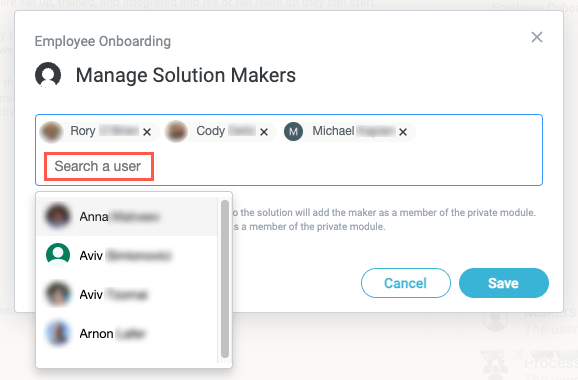Viewport: 578px width, 380px height.
Task: Pick Arnon from the suggestions list
Action: click(127, 334)
